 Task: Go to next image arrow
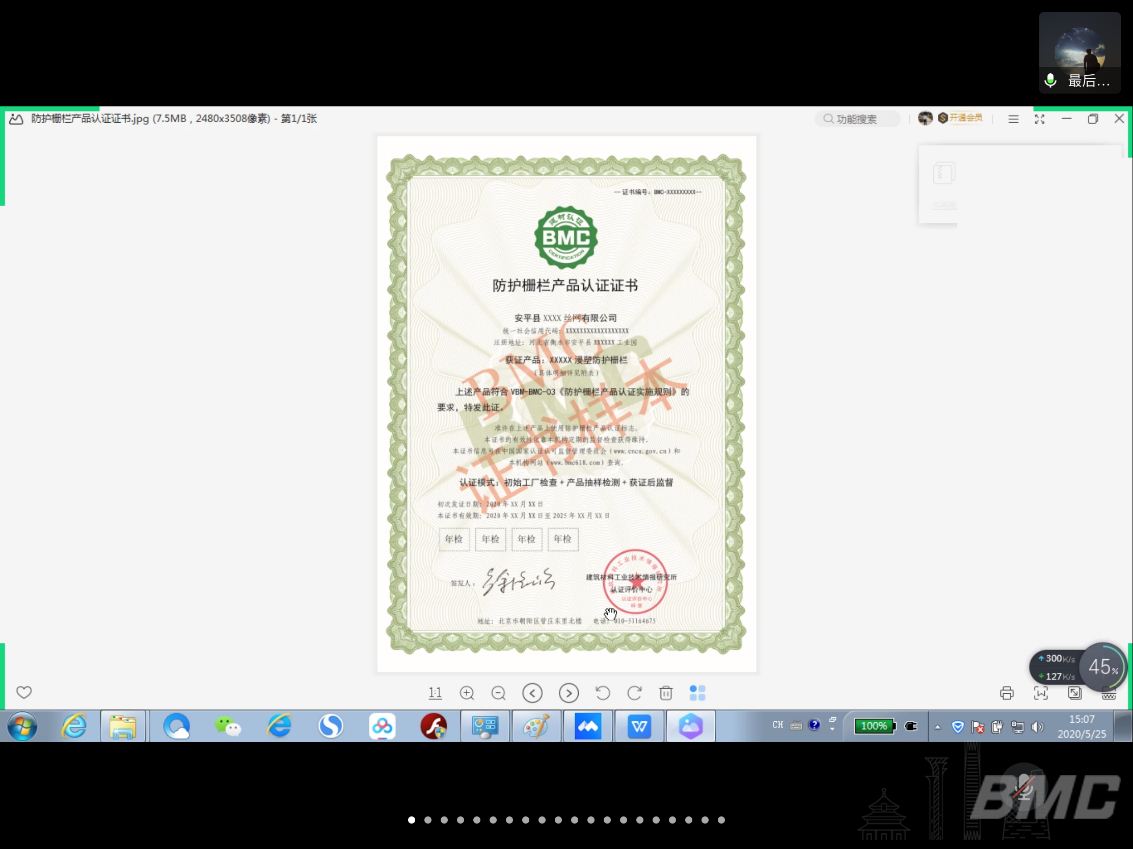coord(569,693)
